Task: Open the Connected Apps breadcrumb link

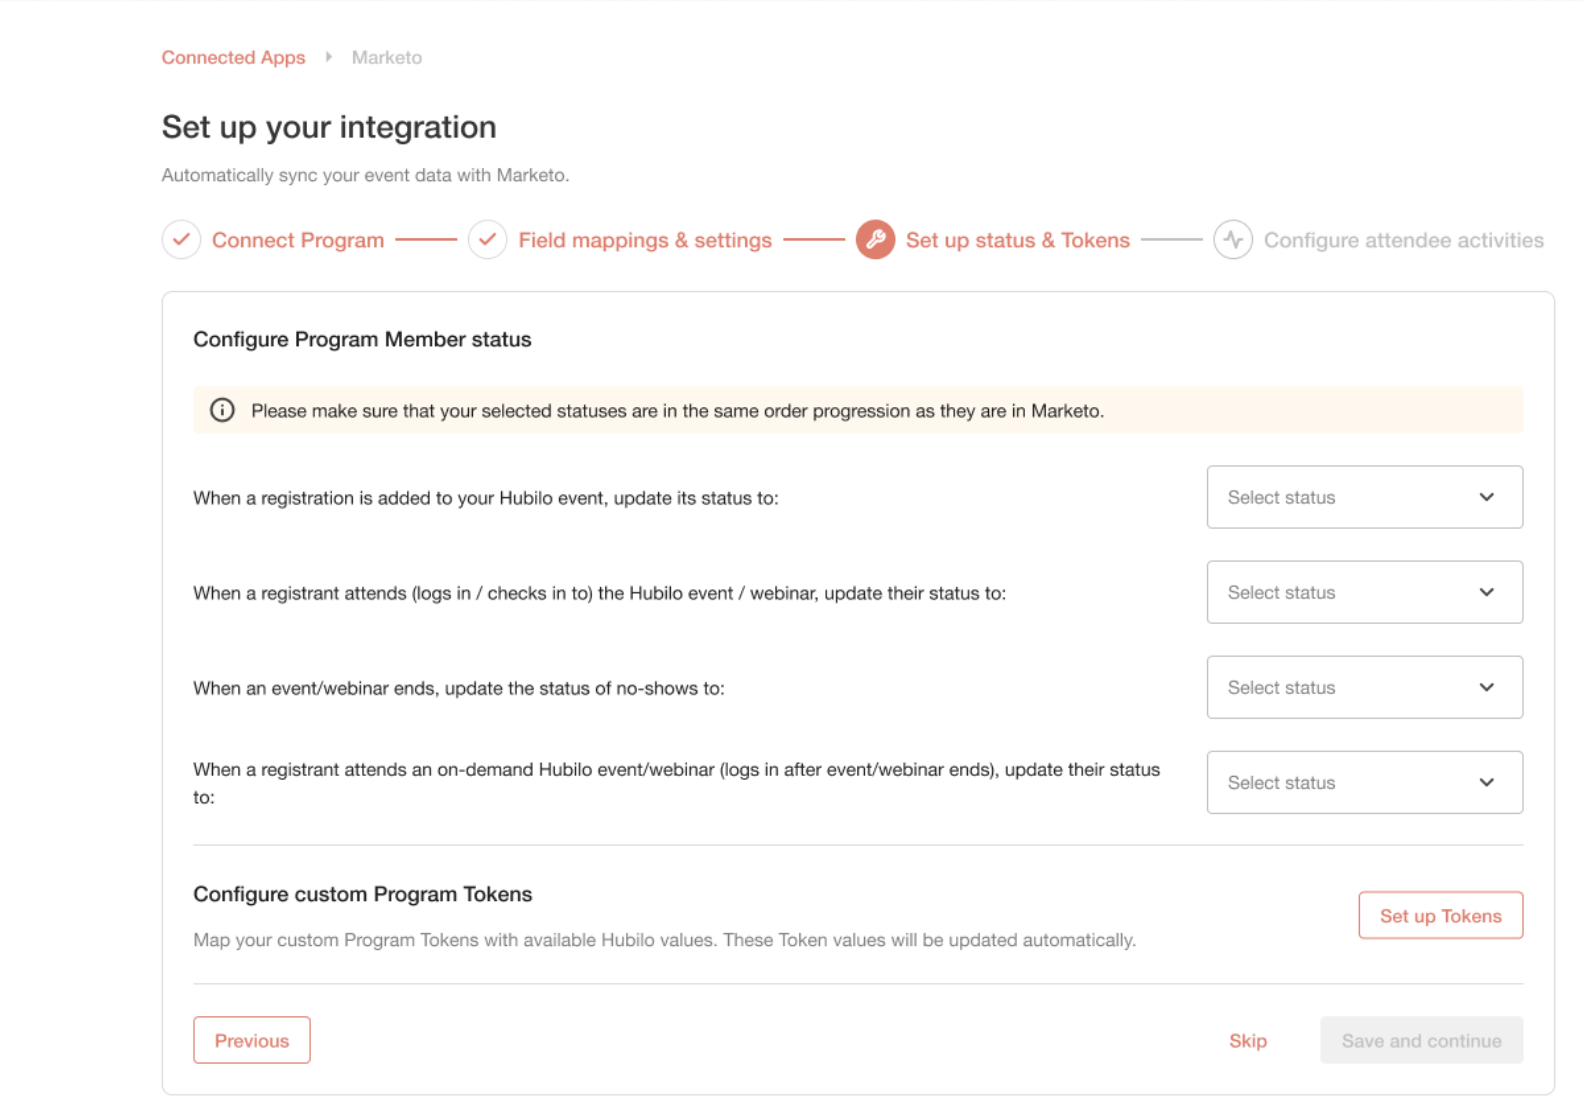Action: point(233,57)
